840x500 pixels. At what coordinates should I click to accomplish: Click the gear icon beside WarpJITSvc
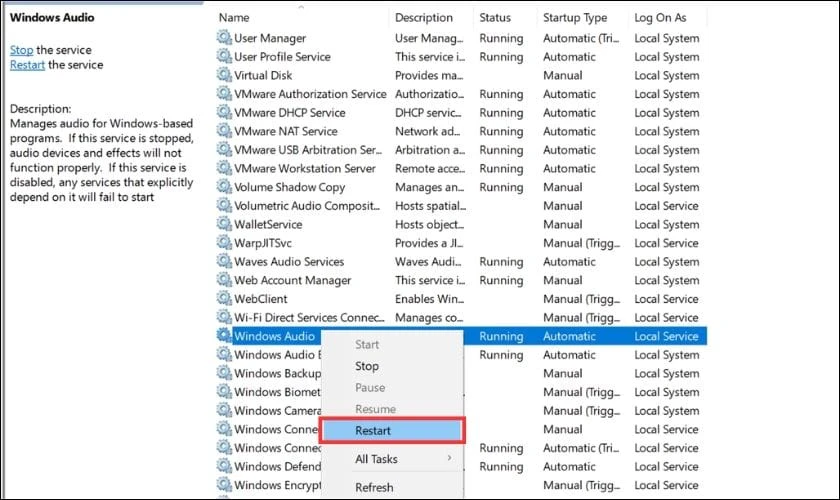224,242
